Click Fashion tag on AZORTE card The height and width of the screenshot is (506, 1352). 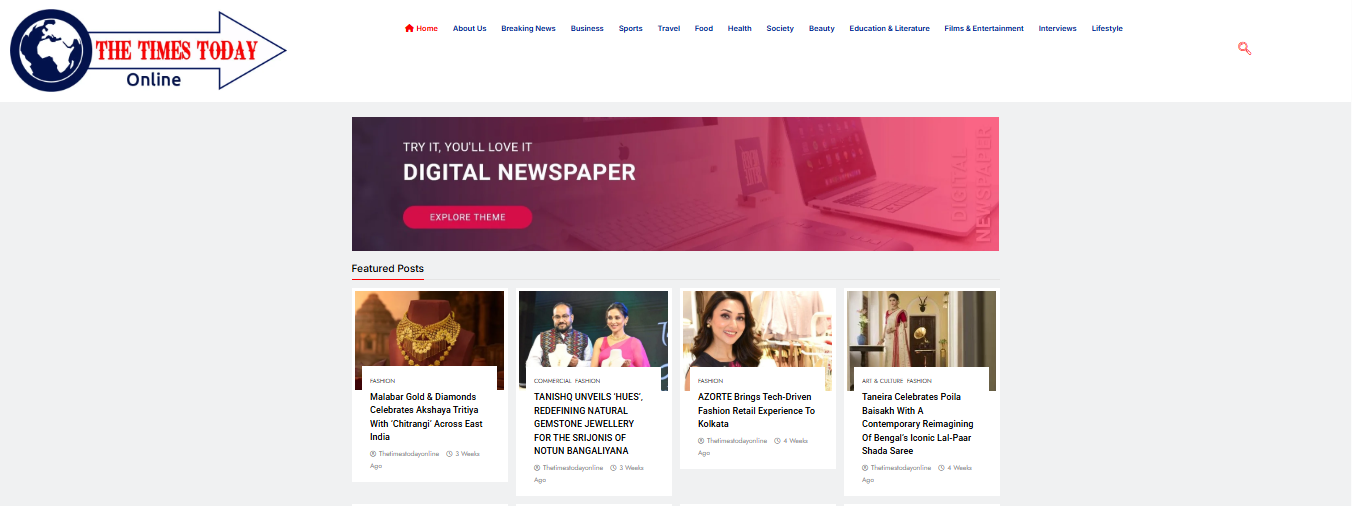coord(710,381)
